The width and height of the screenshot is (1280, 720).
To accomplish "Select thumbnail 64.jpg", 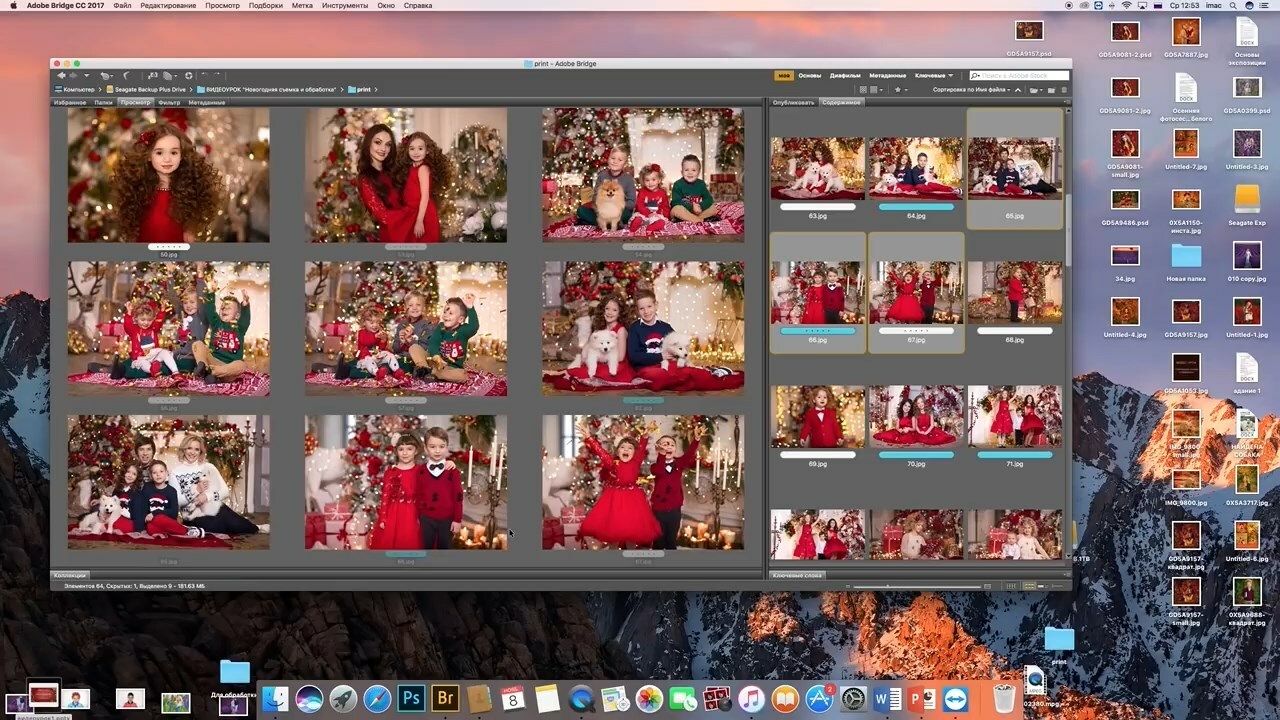I will [916, 168].
